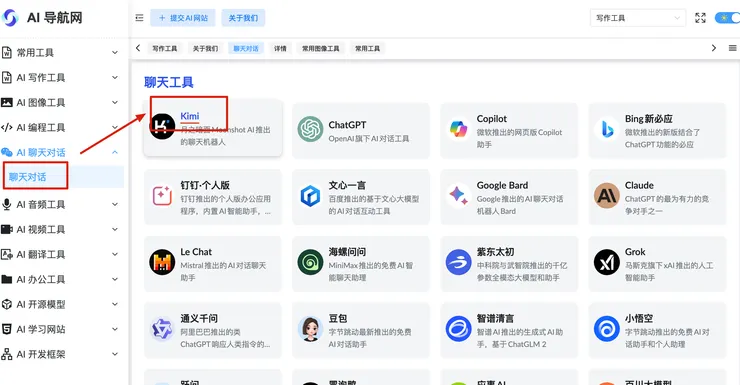
Task: Select the 常用图像工具 tab
Action: (x=320, y=48)
